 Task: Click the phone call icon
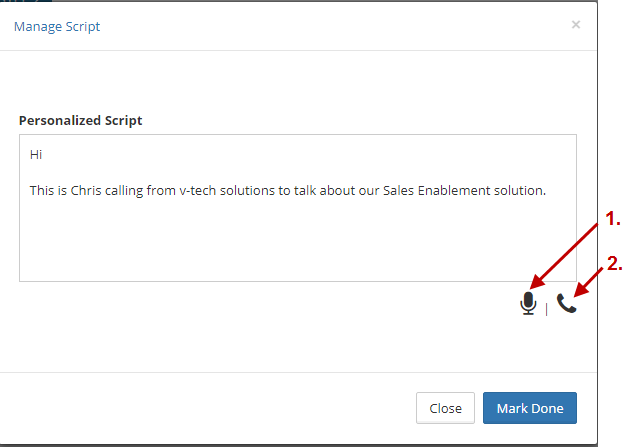pyautogui.click(x=567, y=304)
